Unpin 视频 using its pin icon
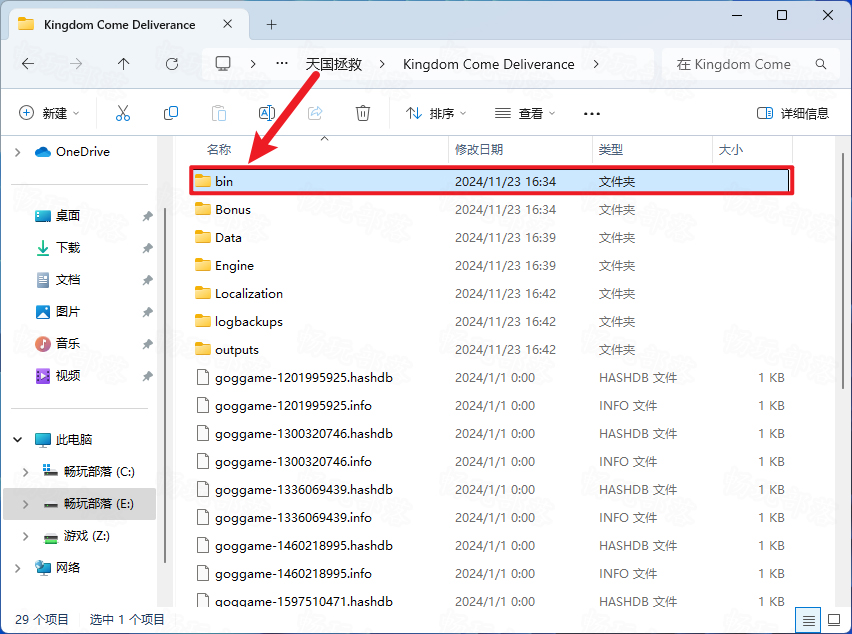 [x=147, y=376]
